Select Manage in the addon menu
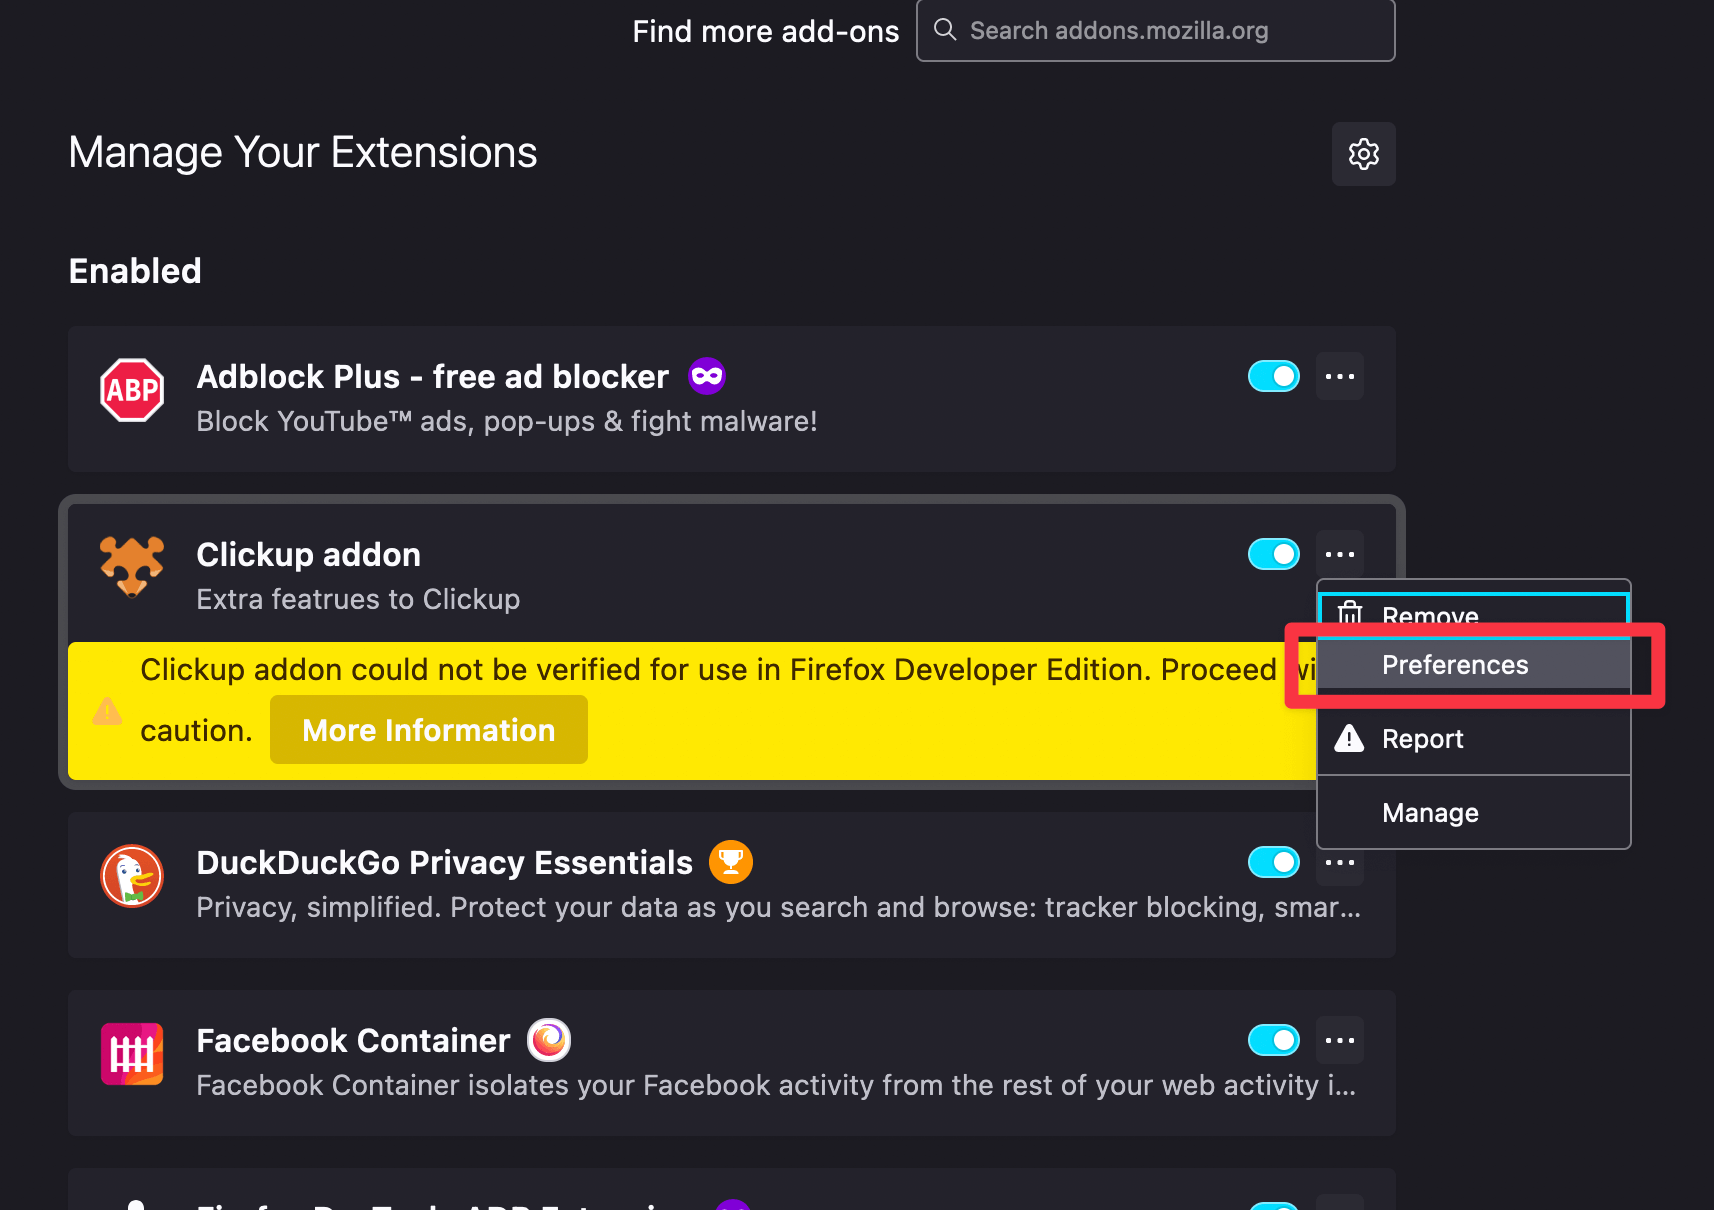The image size is (1714, 1210). (x=1474, y=812)
